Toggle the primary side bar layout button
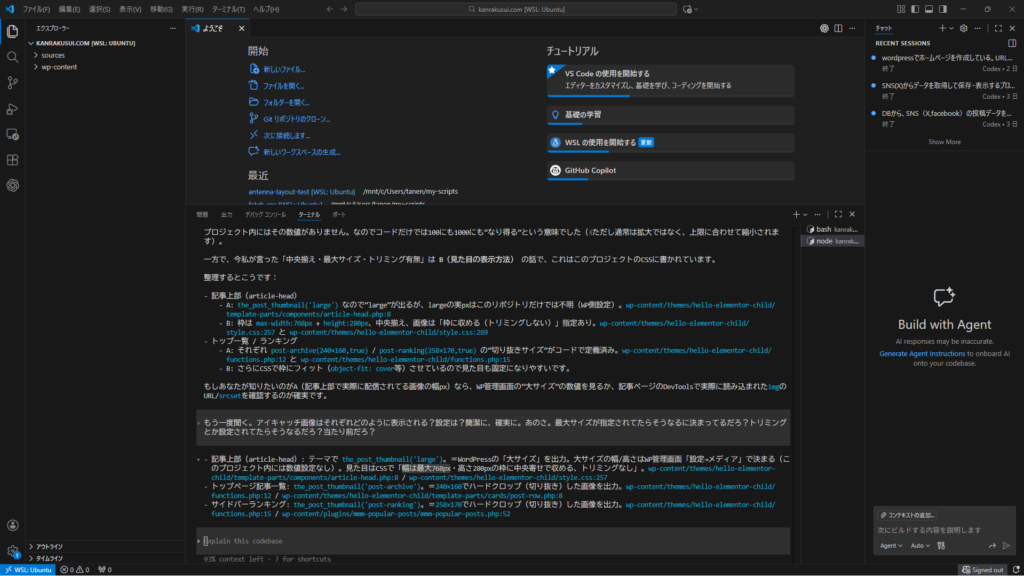 pos(914,9)
